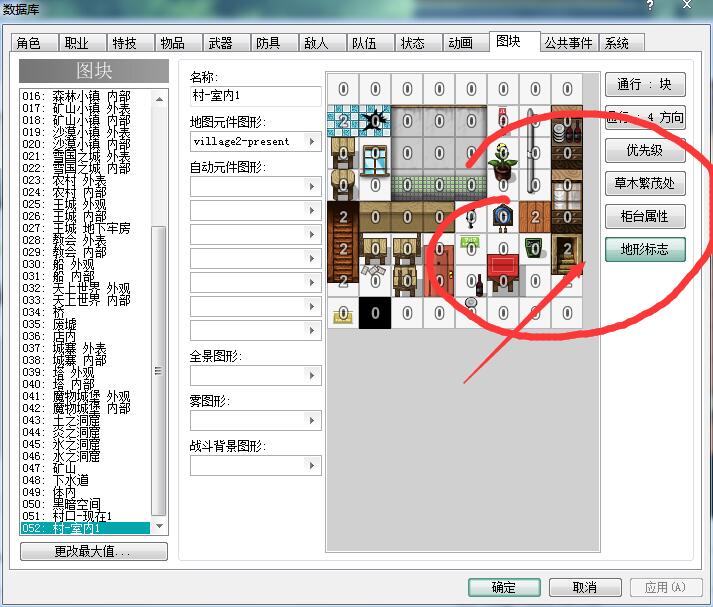Select the red table tile

click(503, 273)
